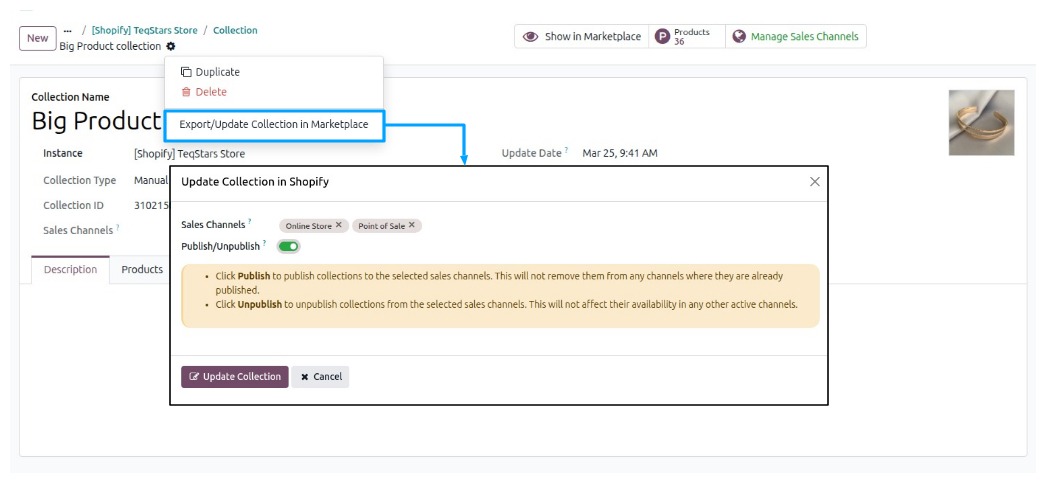Click the Sales Channels tag field in dialog

point(547,225)
